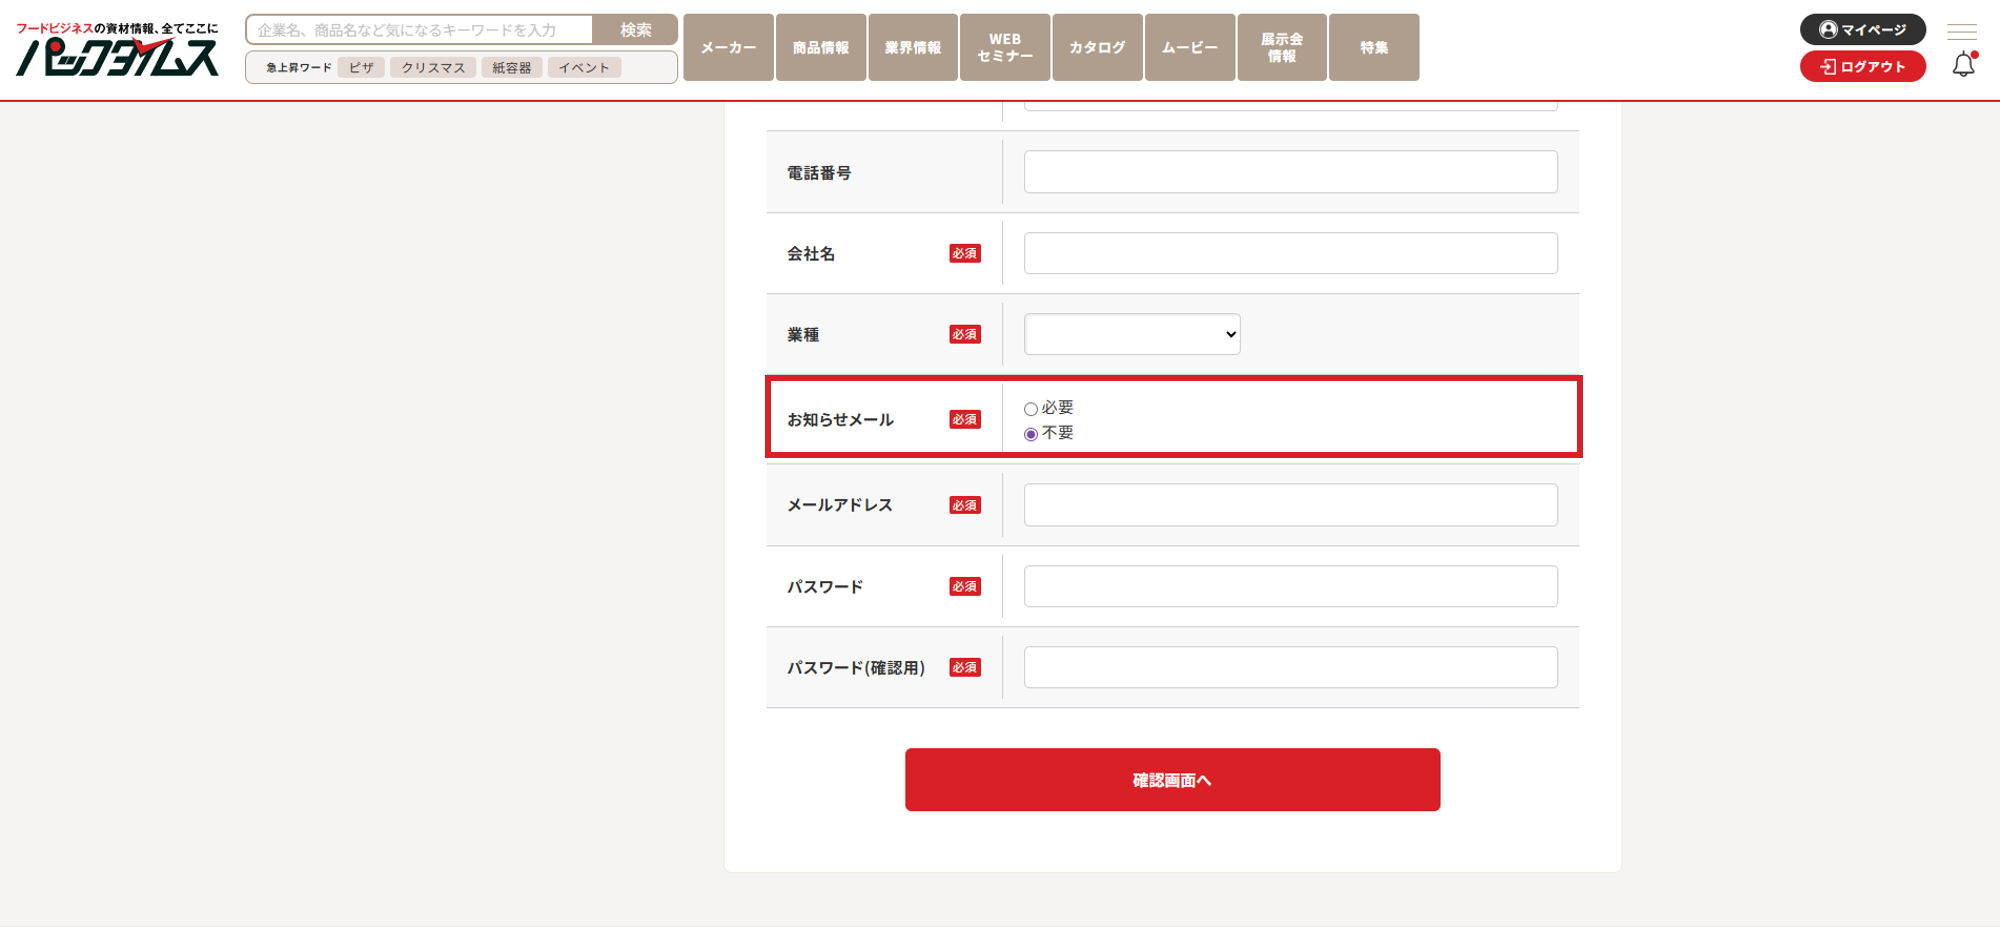Click the 検索 search button
Image resolution: width=2000 pixels, height=951 pixels.
pyautogui.click(x=635, y=30)
